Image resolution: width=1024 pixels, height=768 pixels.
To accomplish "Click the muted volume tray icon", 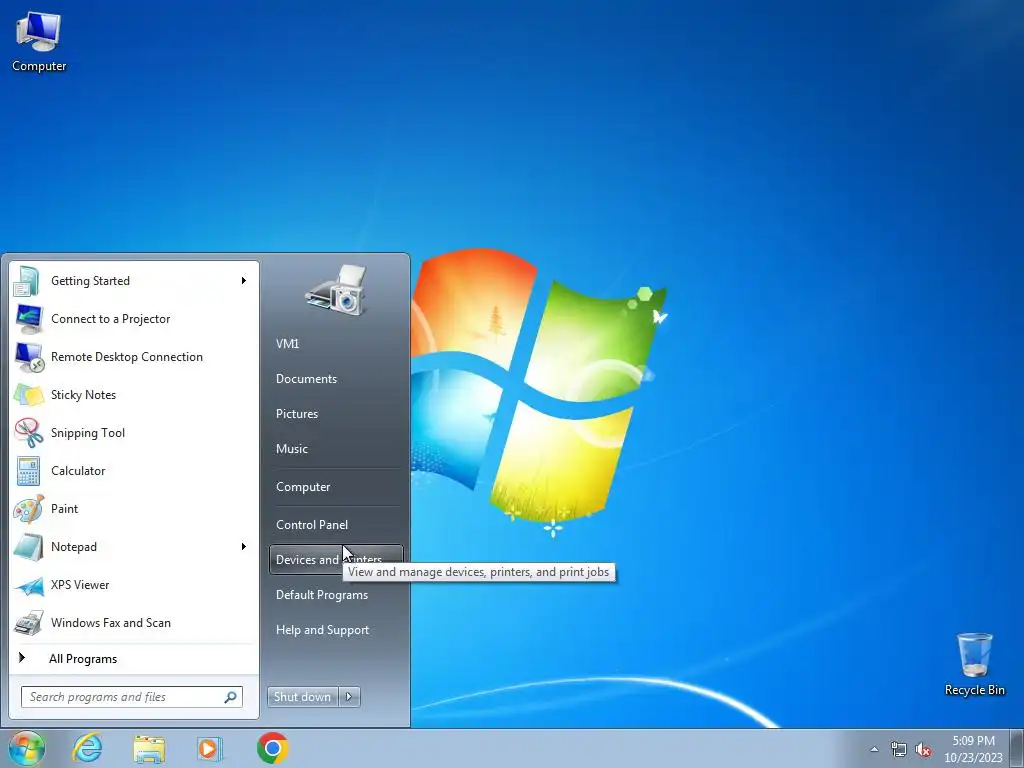I will [x=923, y=750].
